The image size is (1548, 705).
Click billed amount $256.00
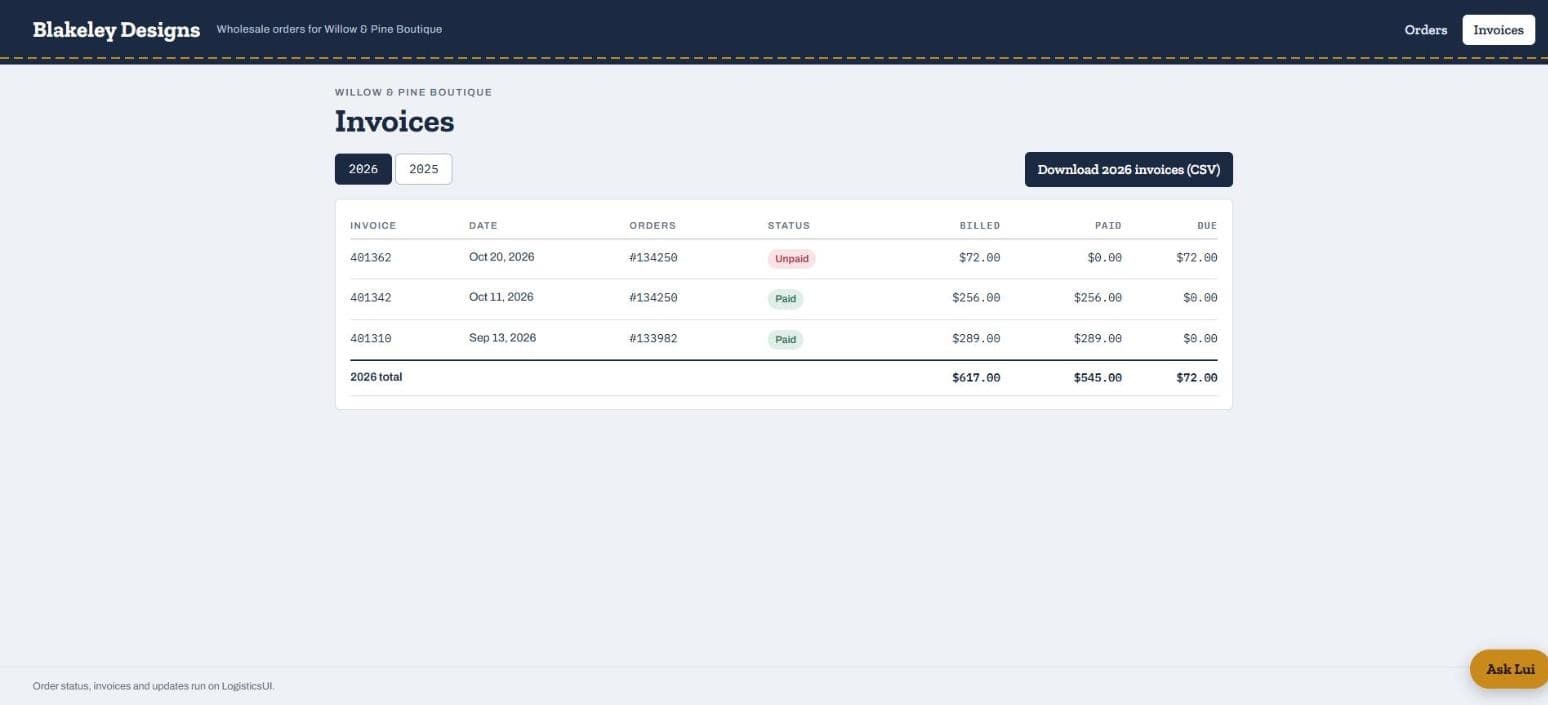pyautogui.click(x=976, y=298)
